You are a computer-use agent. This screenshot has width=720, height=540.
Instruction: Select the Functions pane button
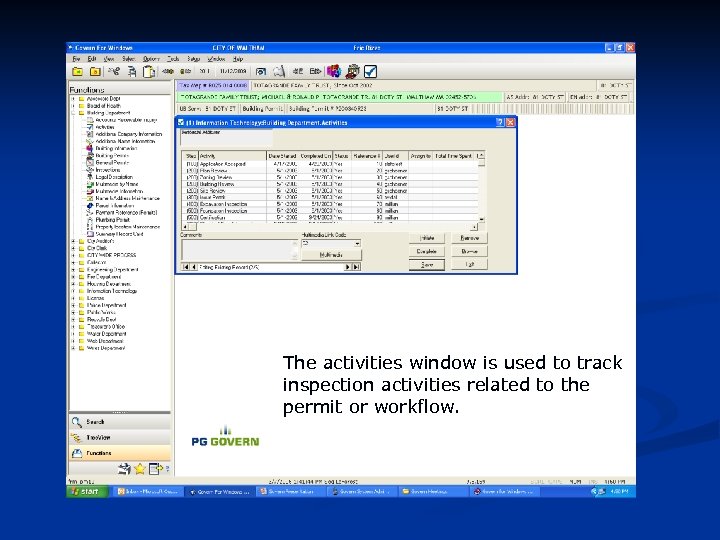pos(120,453)
